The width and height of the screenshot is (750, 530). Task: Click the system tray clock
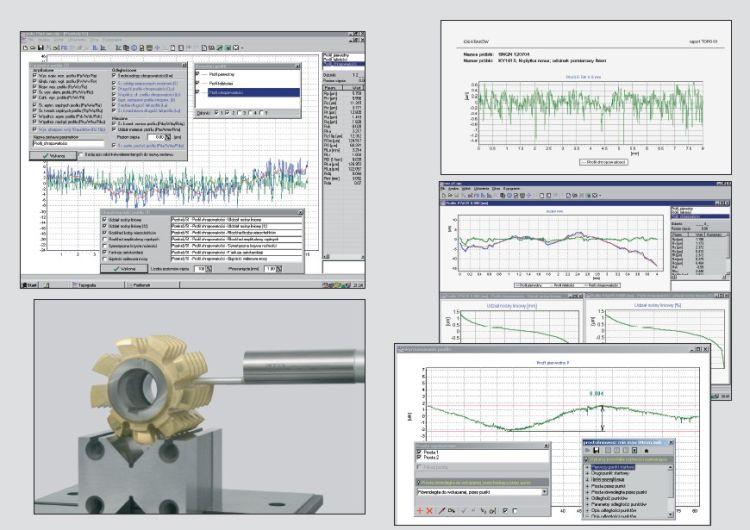click(x=360, y=285)
